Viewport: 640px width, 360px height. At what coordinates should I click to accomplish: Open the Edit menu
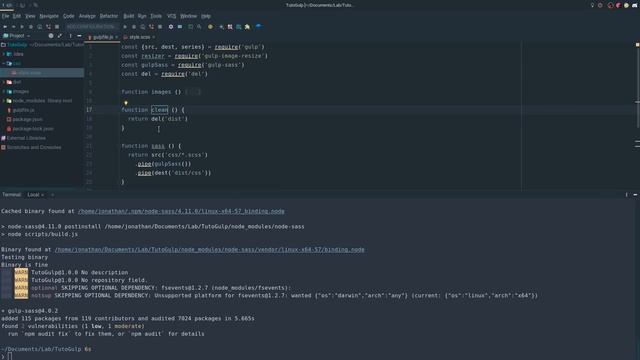(17, 16)
